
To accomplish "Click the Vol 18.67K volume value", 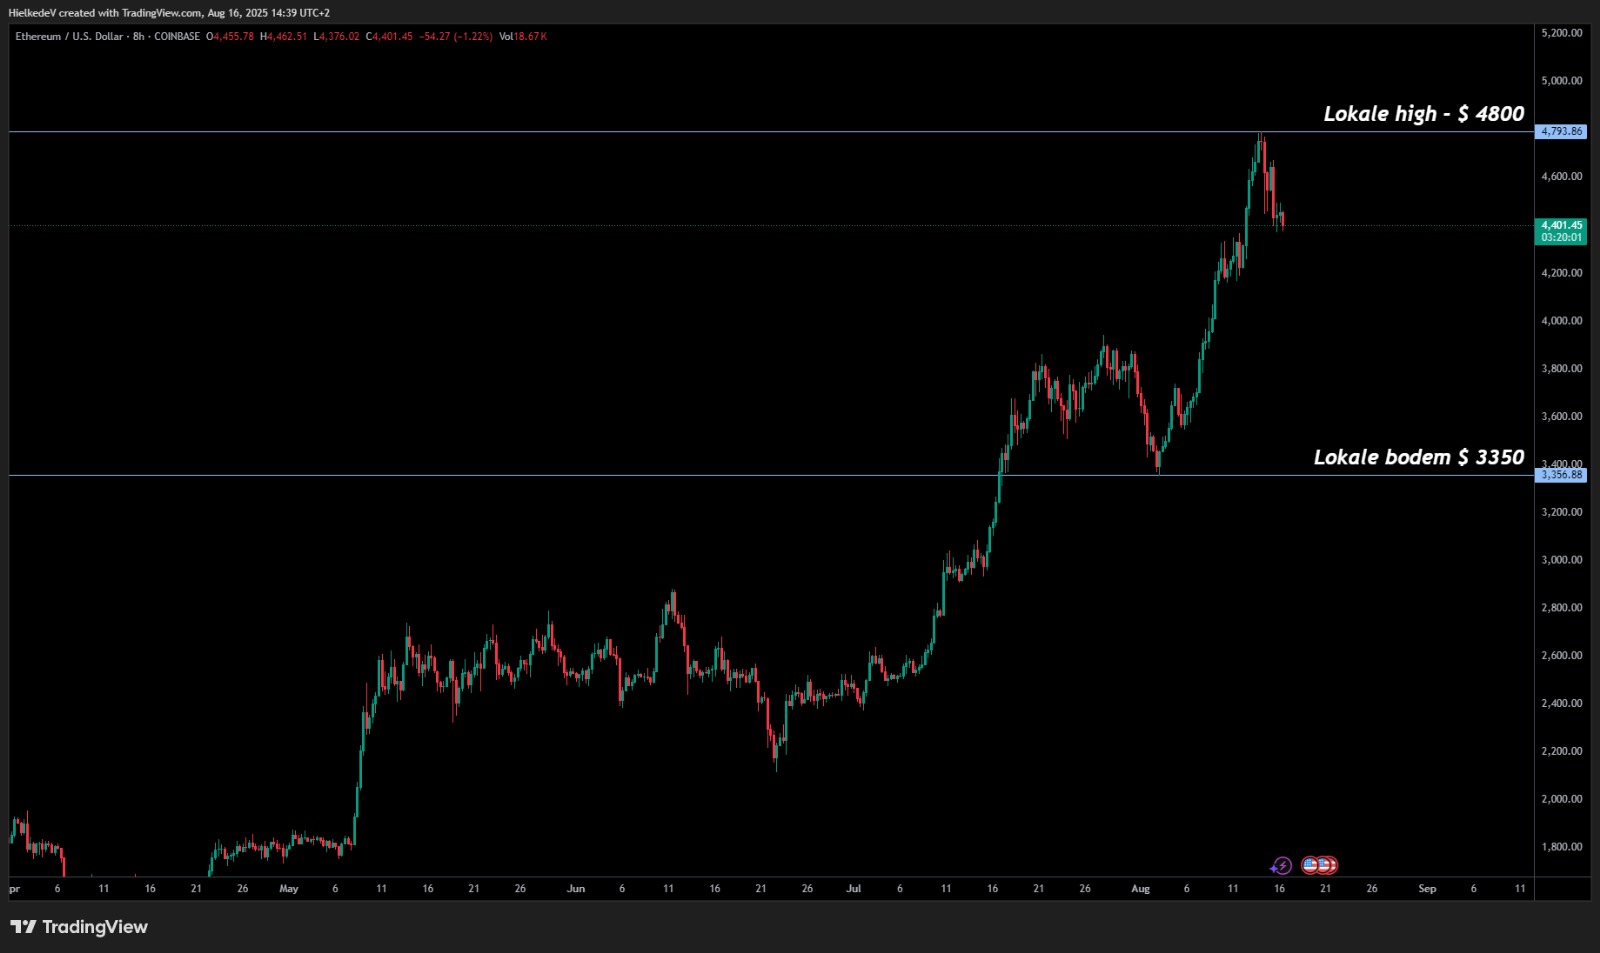I will pyautogui.click(x=523, y=37).
